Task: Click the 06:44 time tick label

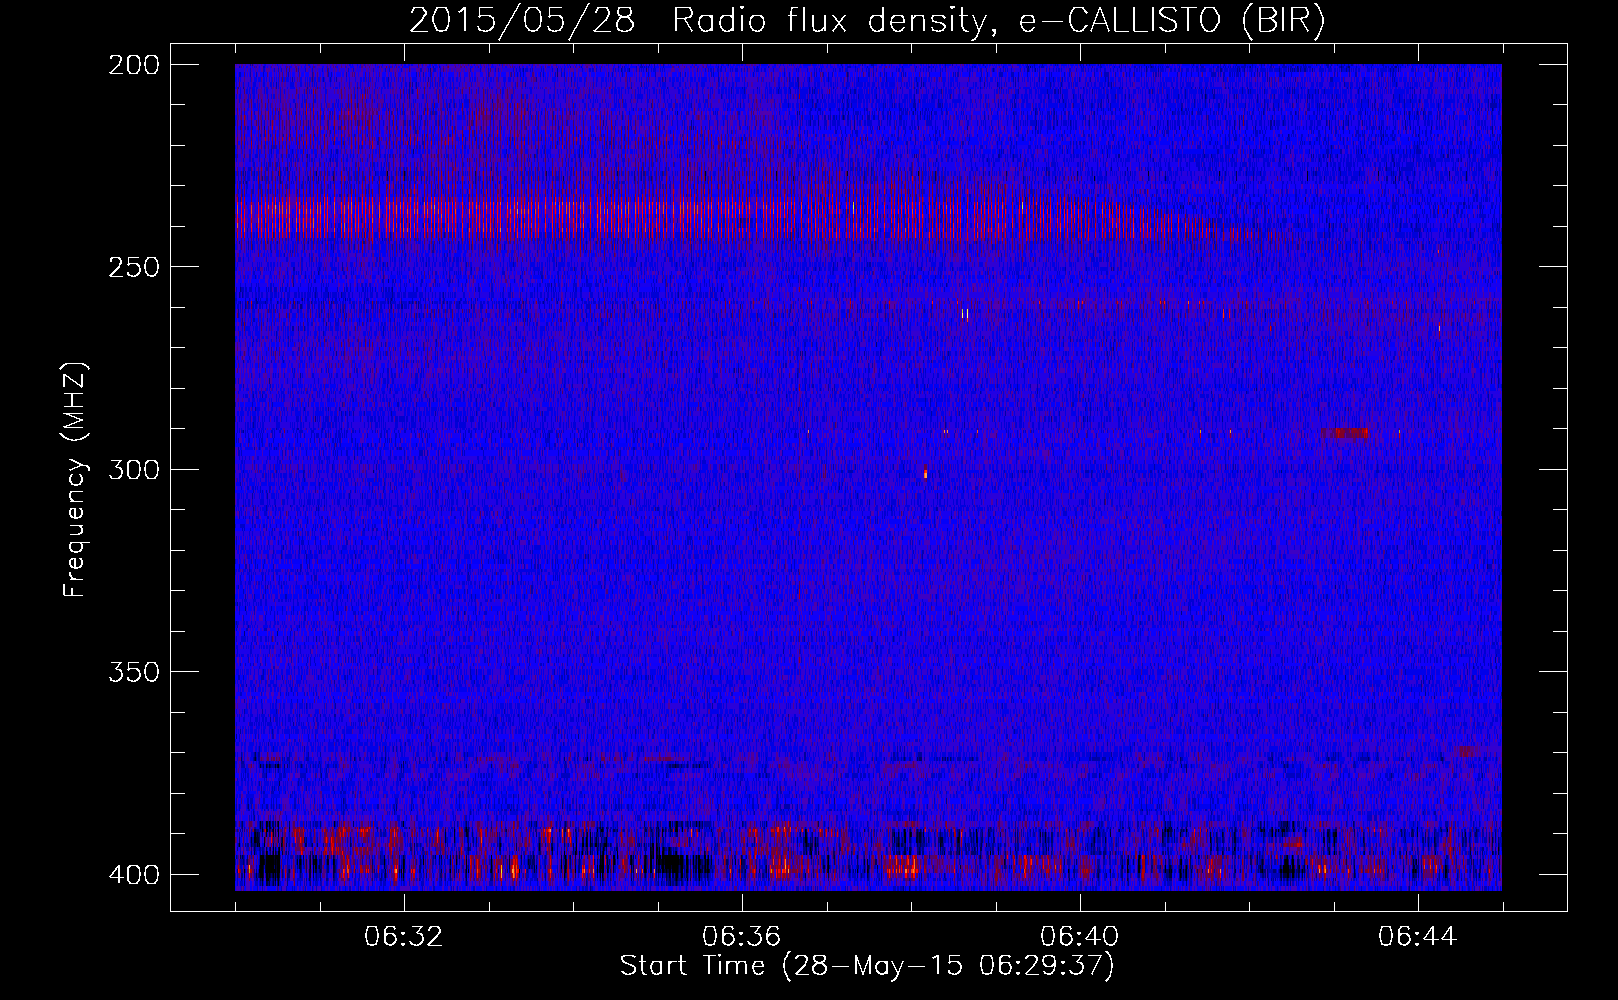Action: point(1418,937)
